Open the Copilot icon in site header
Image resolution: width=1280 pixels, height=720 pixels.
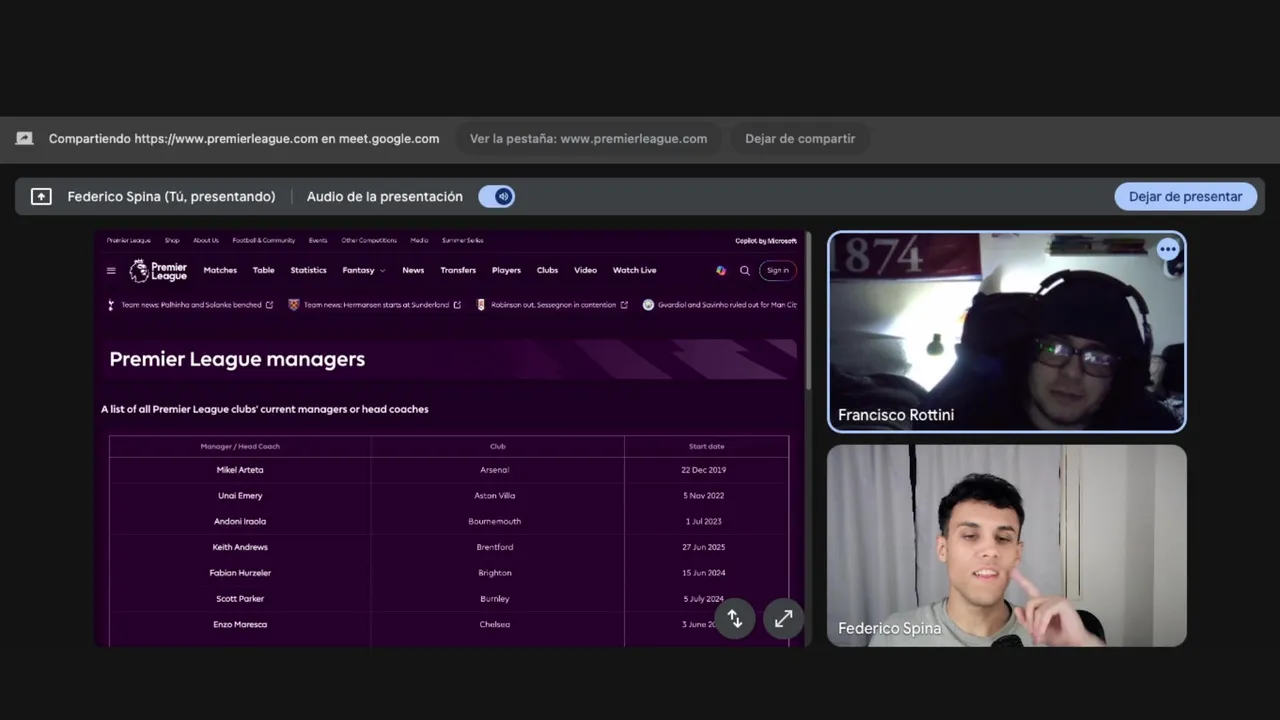point(721,270)
